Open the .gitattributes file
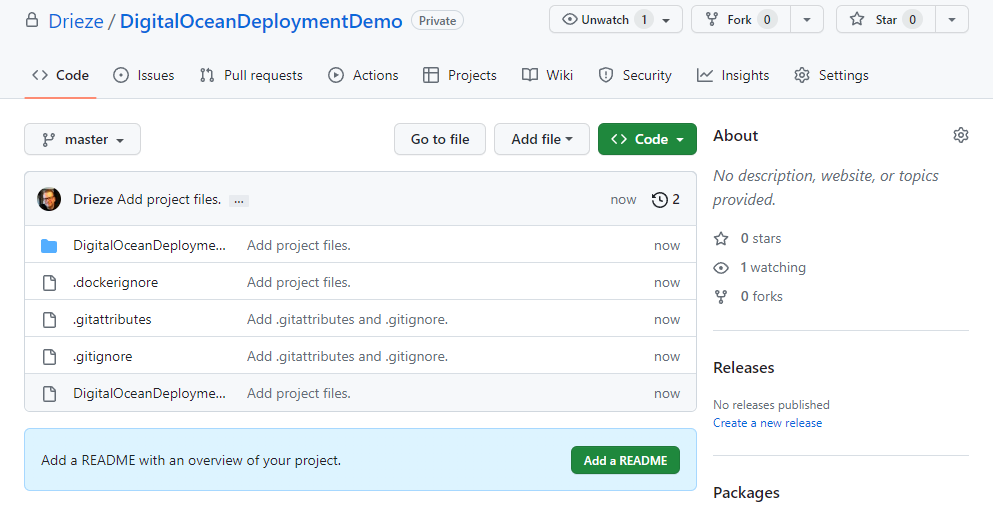Viewport: 993px width, 517px height. (112, 319)
